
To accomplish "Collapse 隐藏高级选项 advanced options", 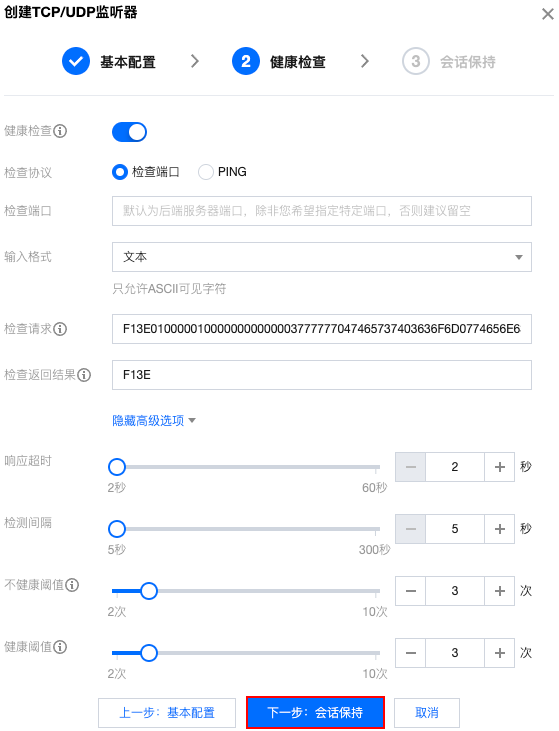I will pos(154,421).
